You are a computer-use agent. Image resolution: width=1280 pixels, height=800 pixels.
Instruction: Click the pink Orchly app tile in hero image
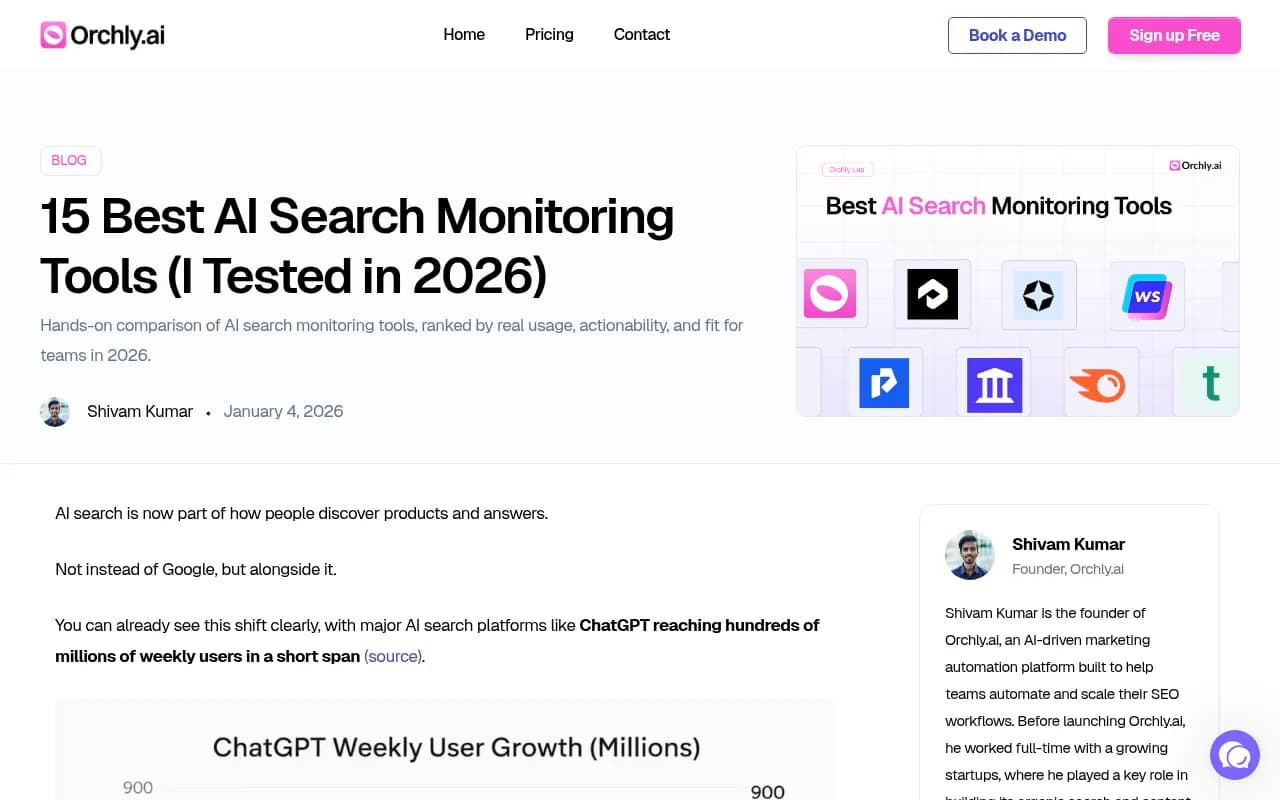(831, 294)
